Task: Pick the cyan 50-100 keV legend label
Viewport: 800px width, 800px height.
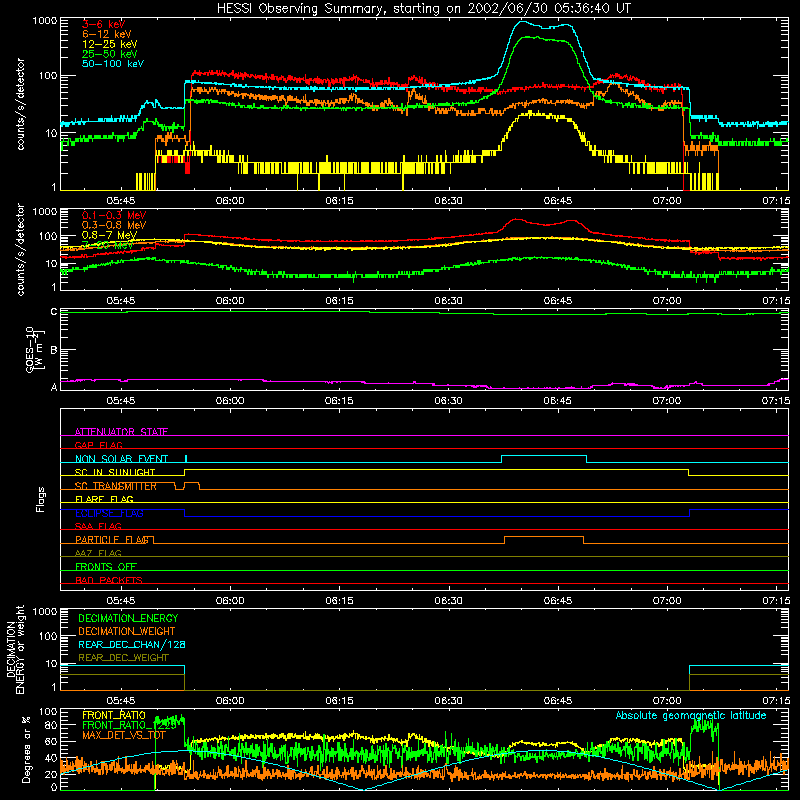Action: [112, 64]
